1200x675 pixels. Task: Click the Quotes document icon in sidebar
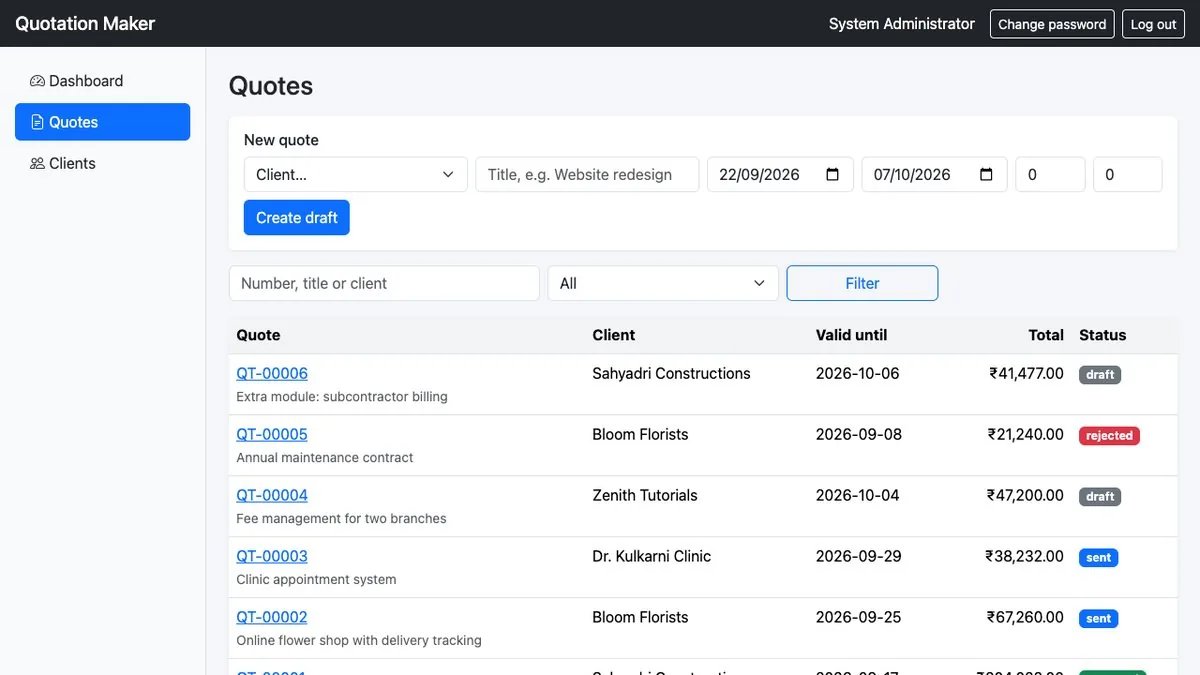37,122
